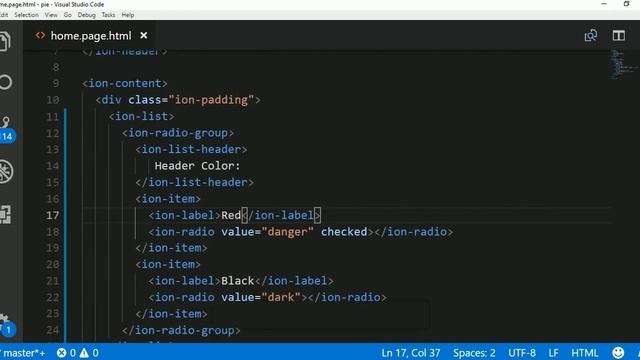The height and width of the screenshot is (360, 640).
Task: Click the </ion-item> tag on line 23
Action: 171,314
